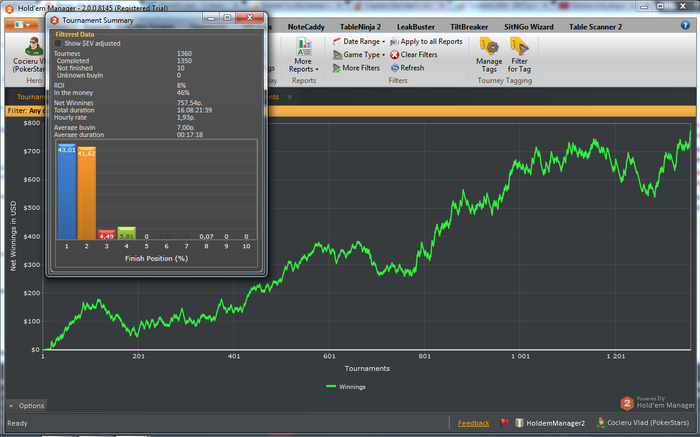Minimize the Tournament Summary window
Viewport: 700px width, 437px height.
coord(211,17)
